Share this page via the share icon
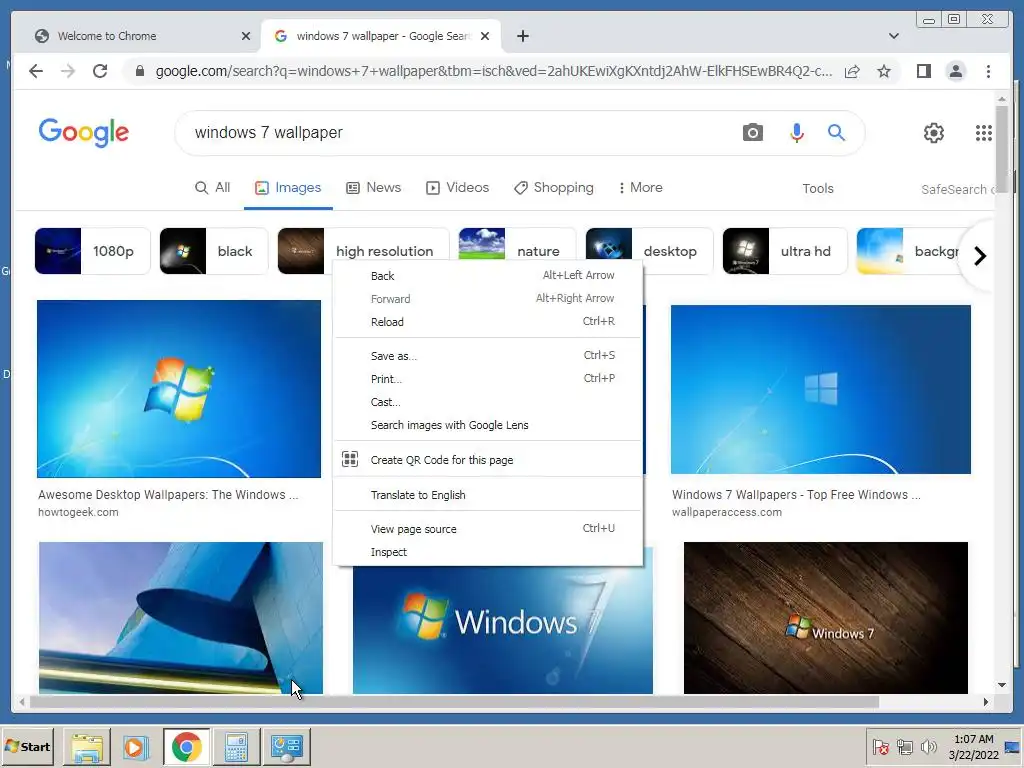Viewport: 1024px width, 768px height. (852, 71)
